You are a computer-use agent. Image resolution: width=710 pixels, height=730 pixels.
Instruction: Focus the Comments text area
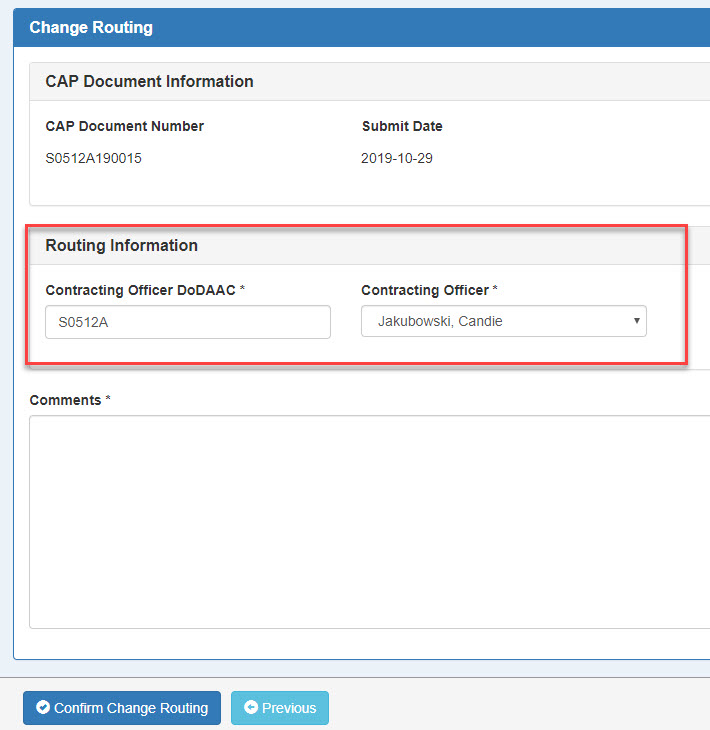[369, 521]
